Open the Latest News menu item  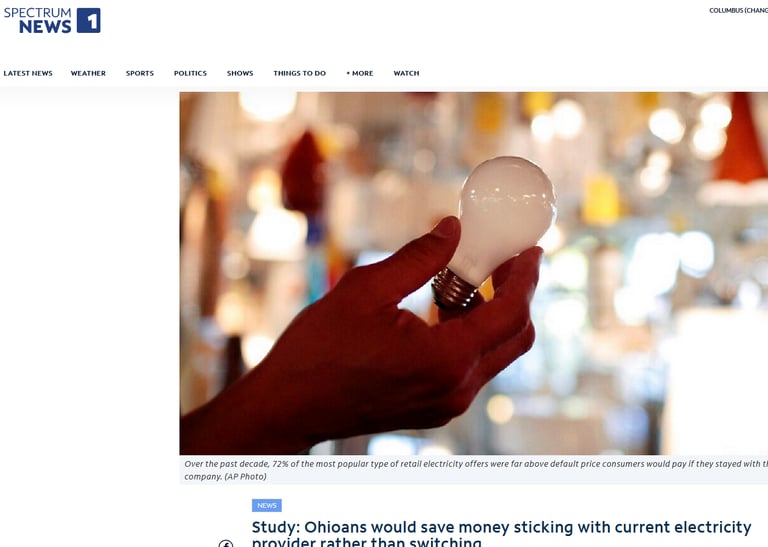pos(28,73)
